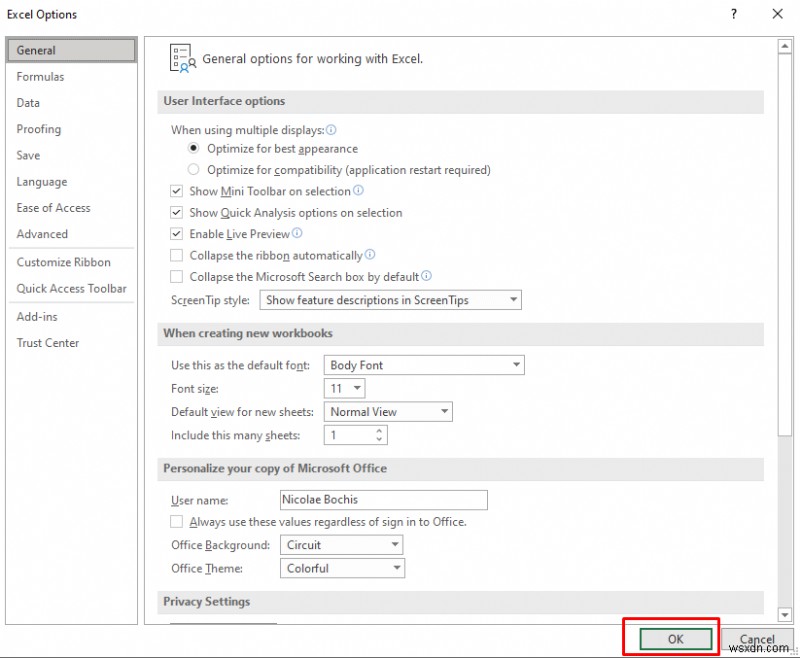Check Always use these values checkbox
The image size is (800, 658).
176,521
